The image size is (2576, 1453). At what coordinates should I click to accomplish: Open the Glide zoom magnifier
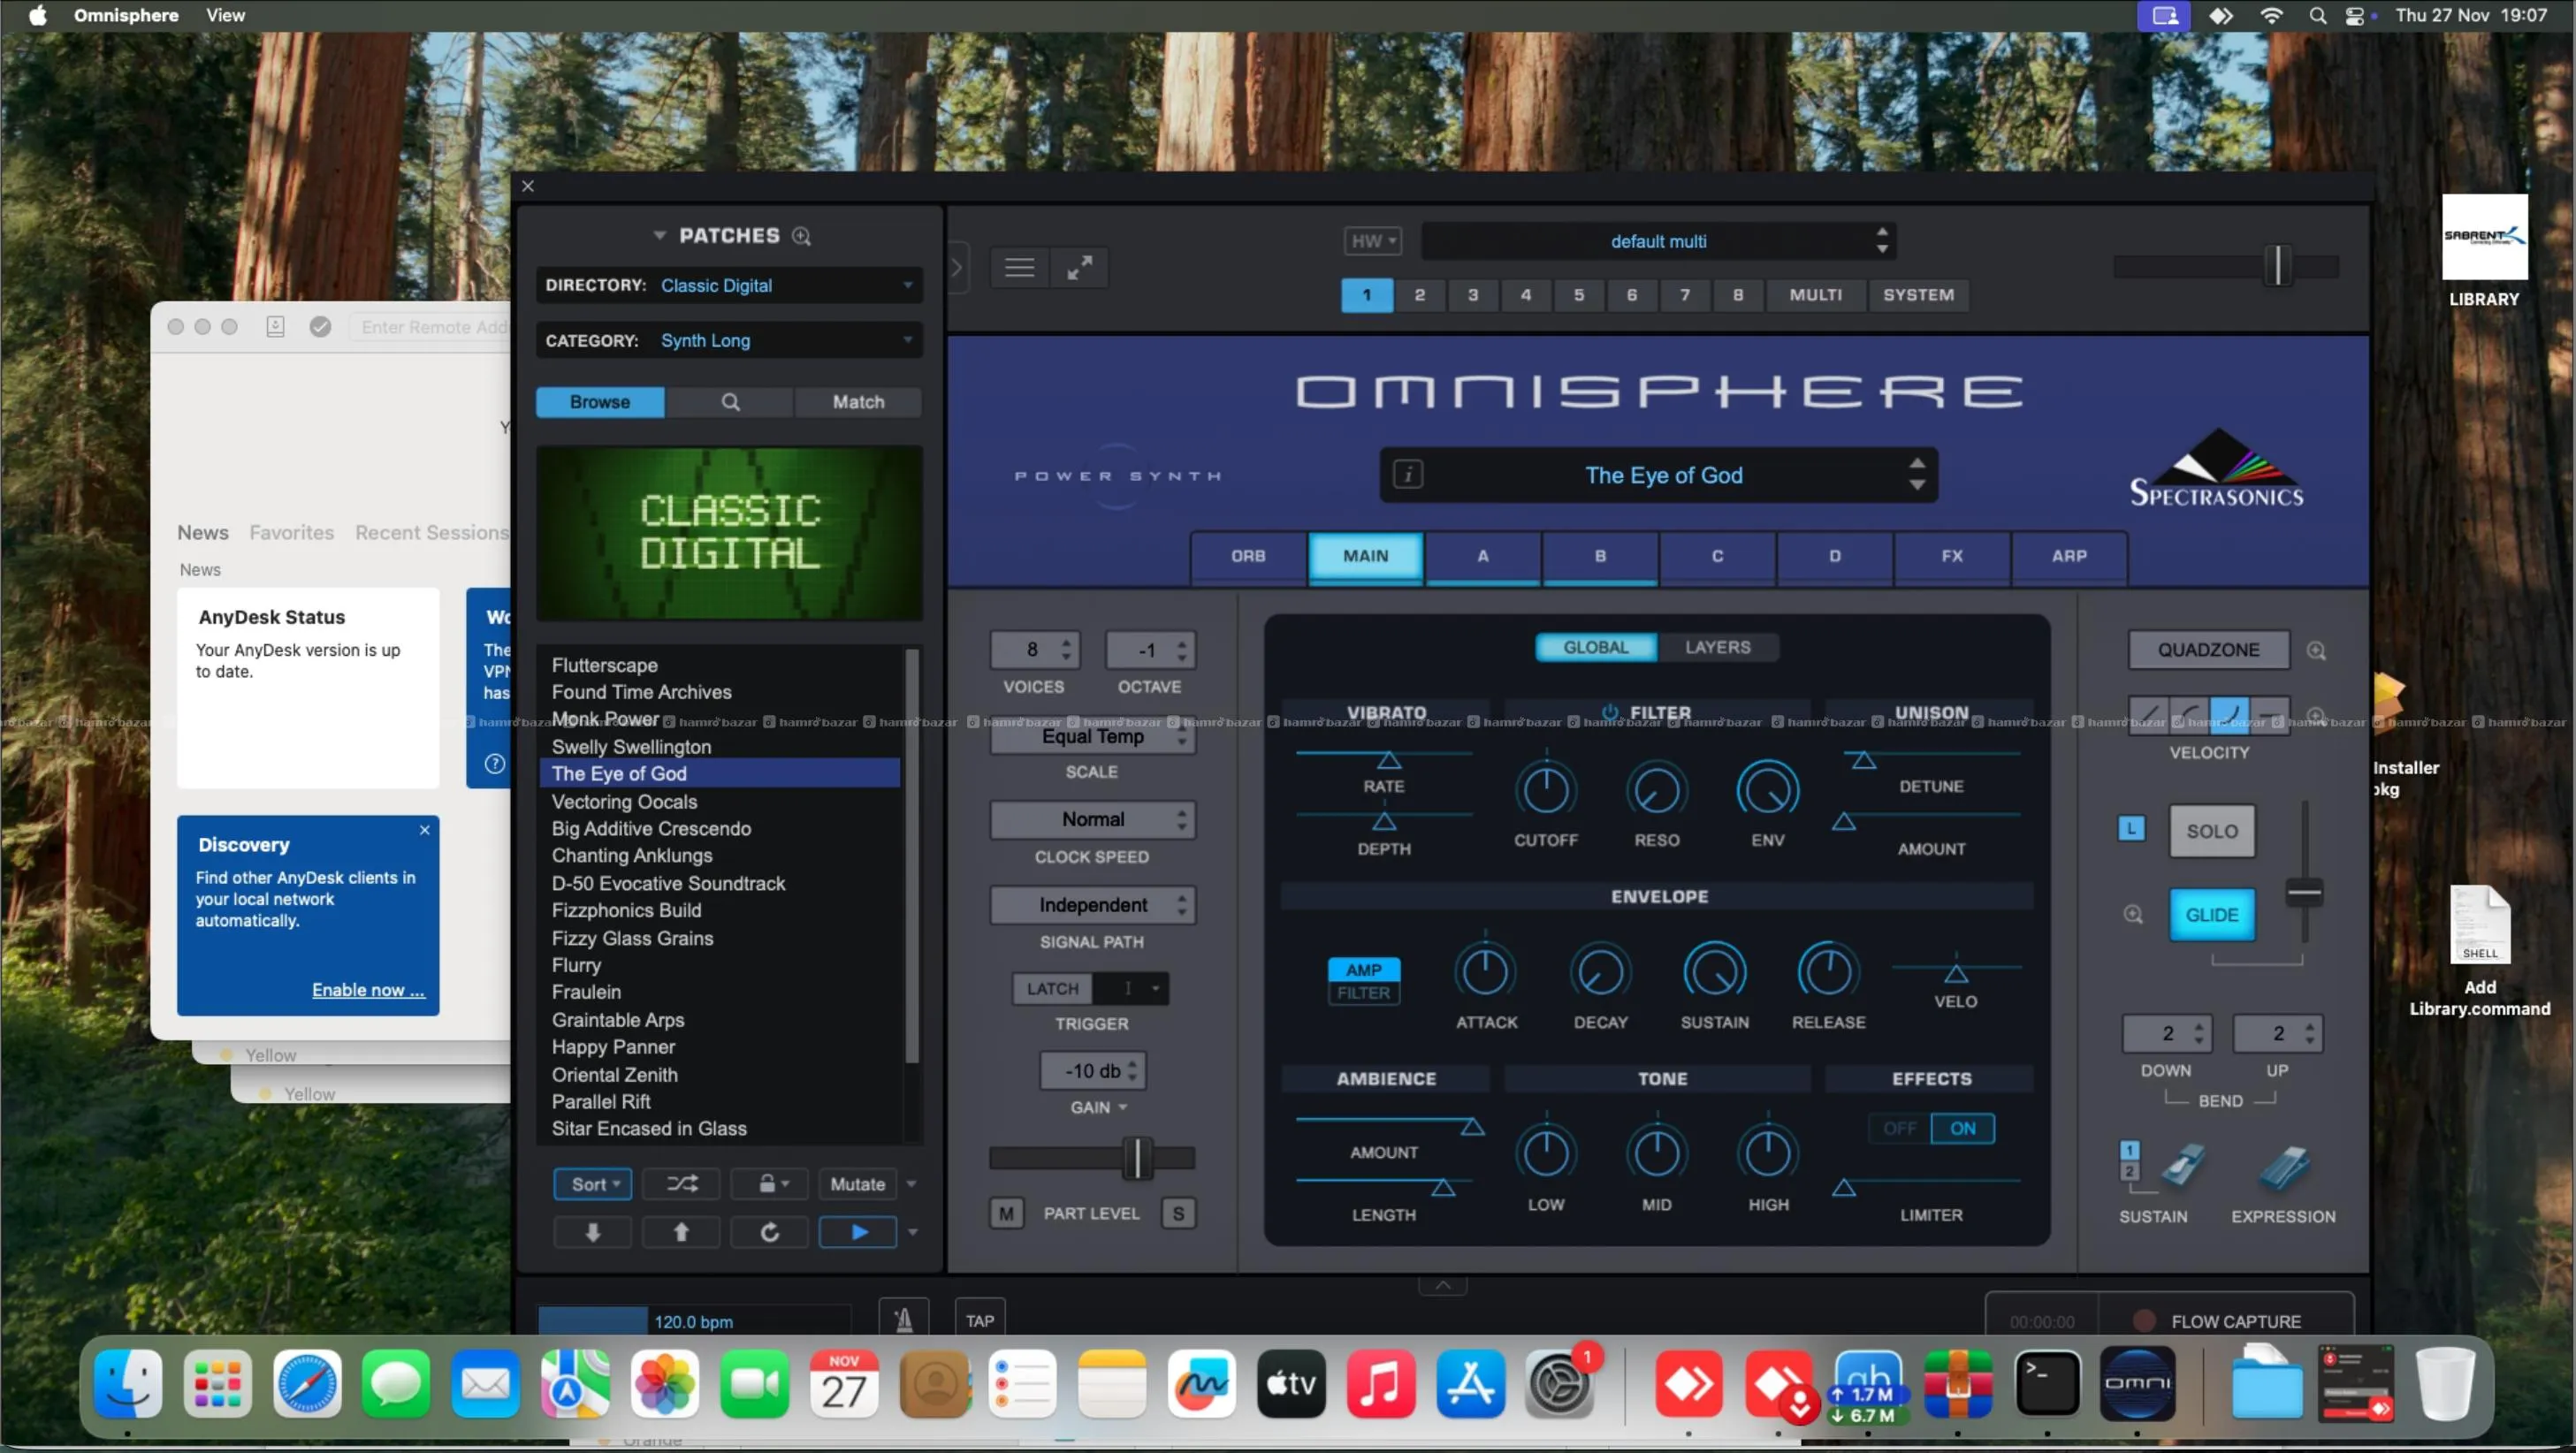[x=2133, y=915]
